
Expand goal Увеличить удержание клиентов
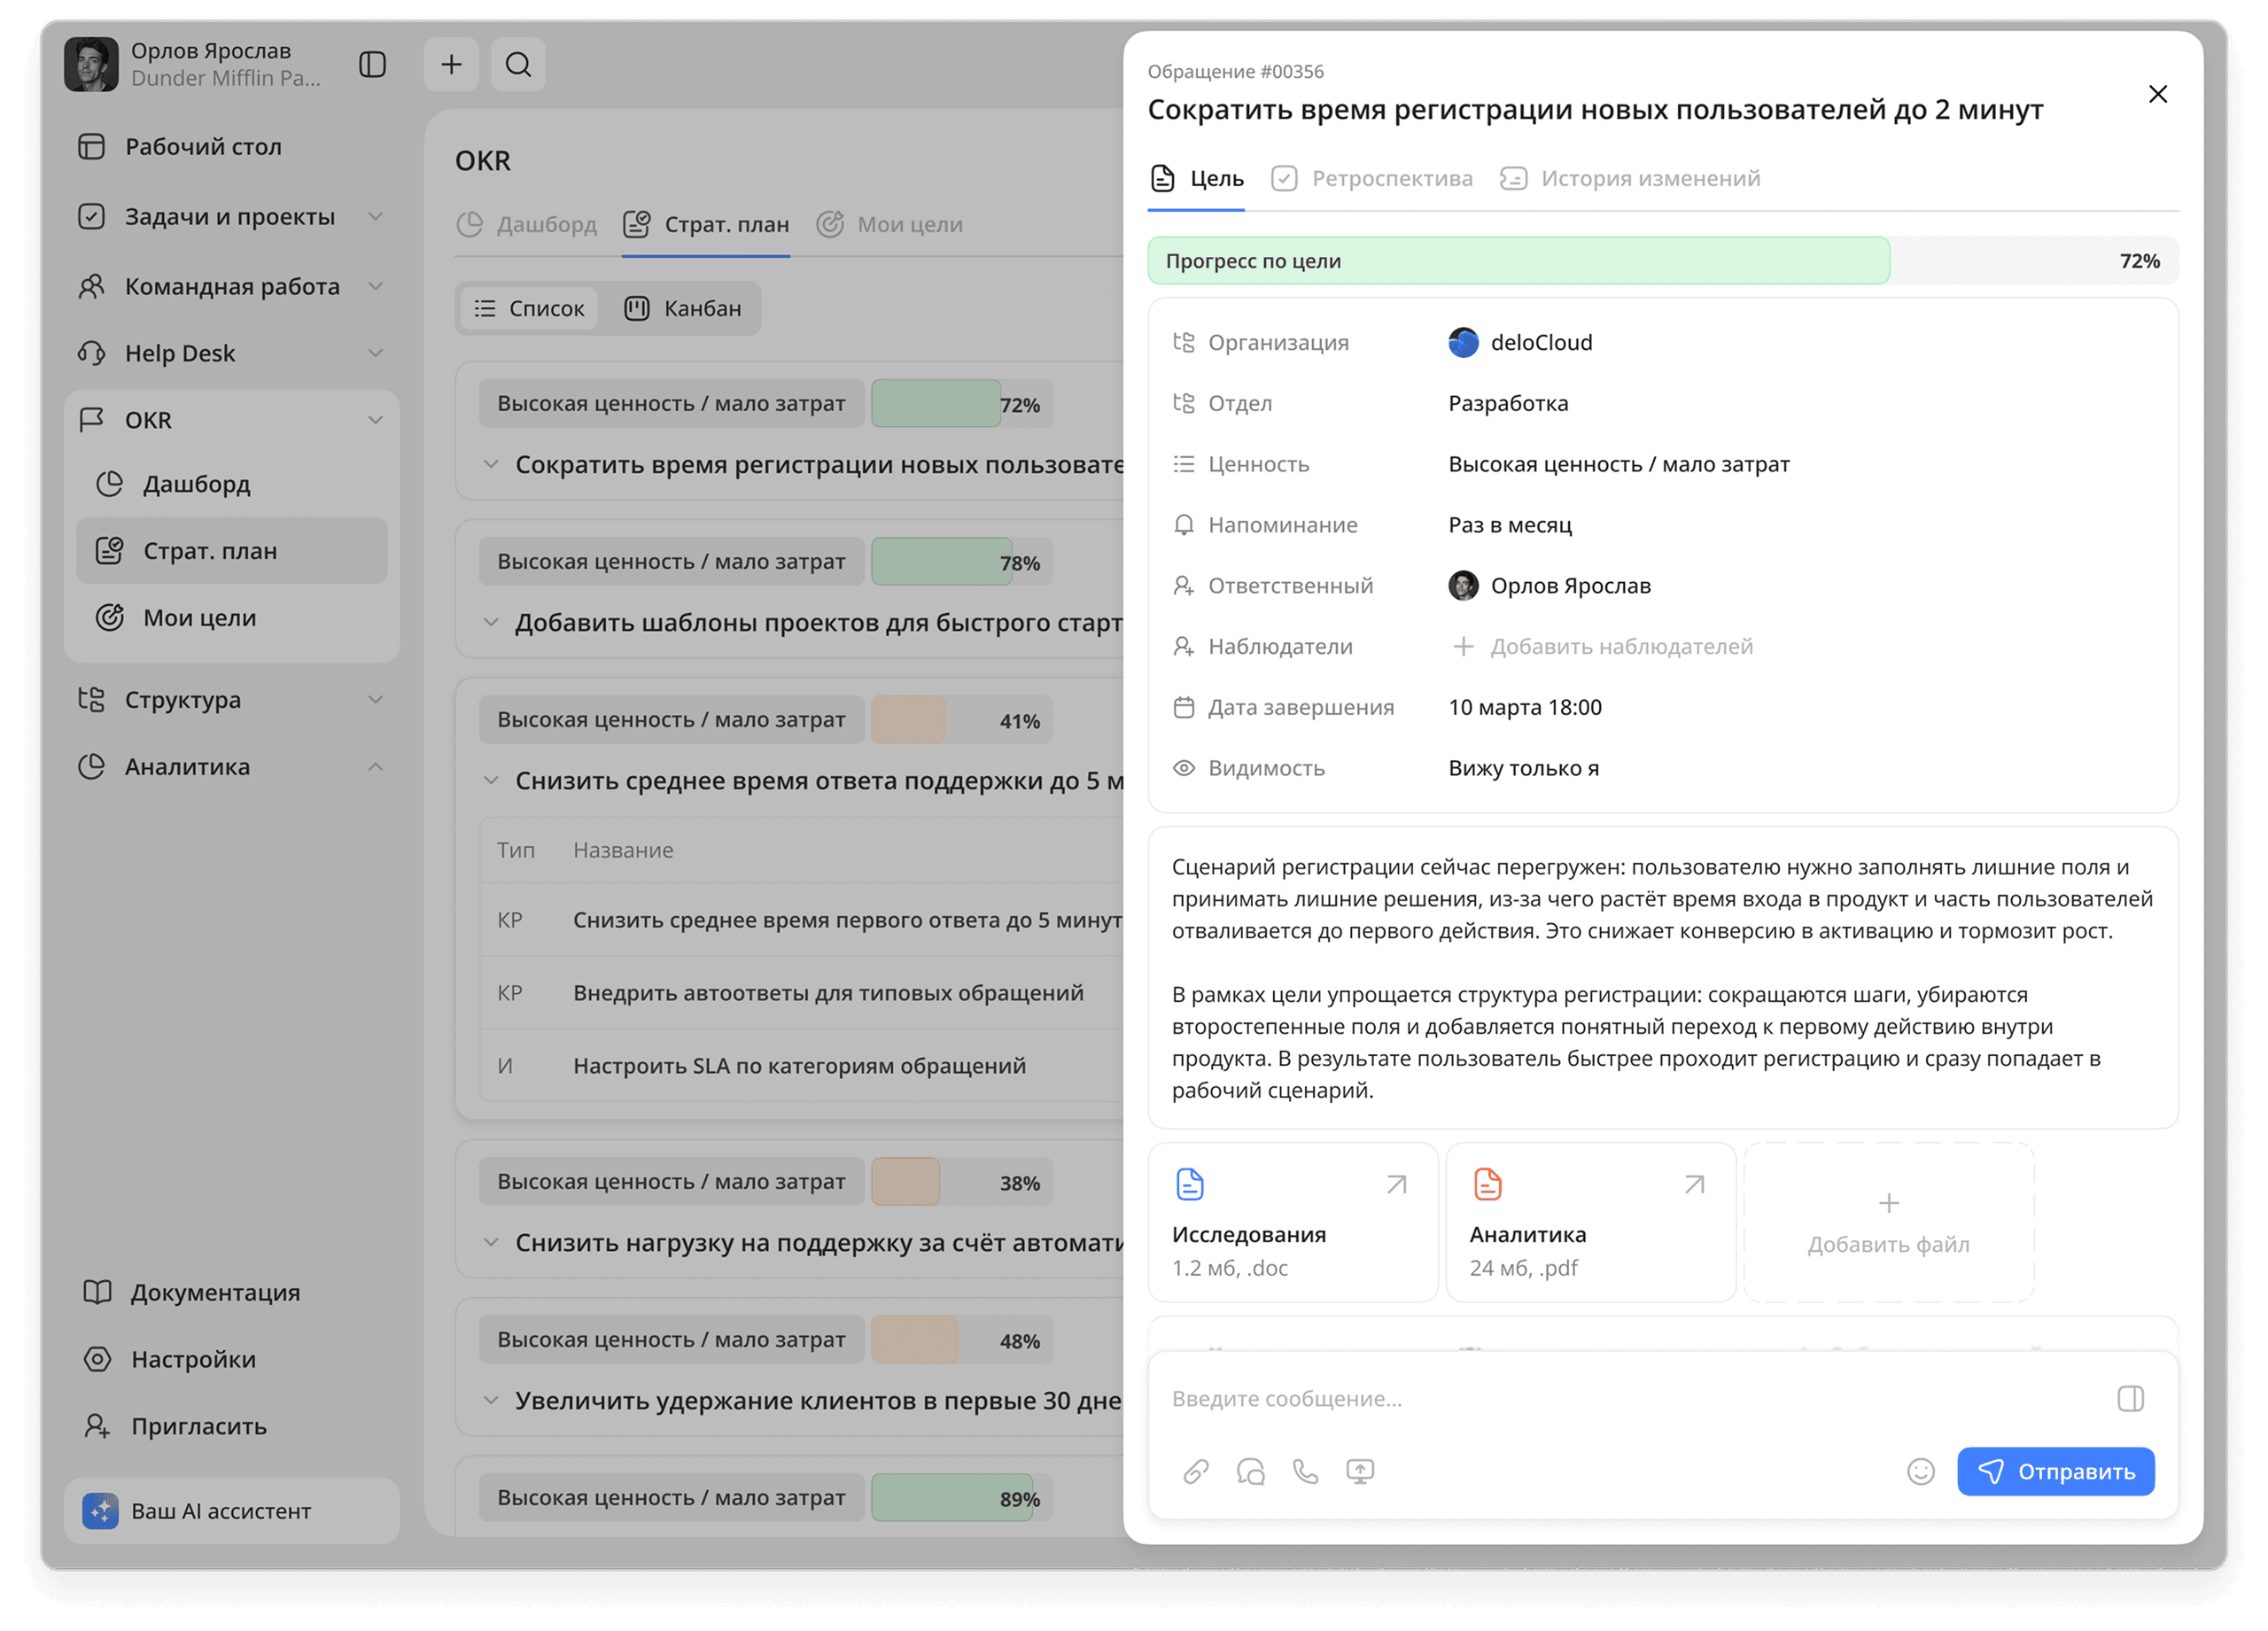coord(490,1400)
